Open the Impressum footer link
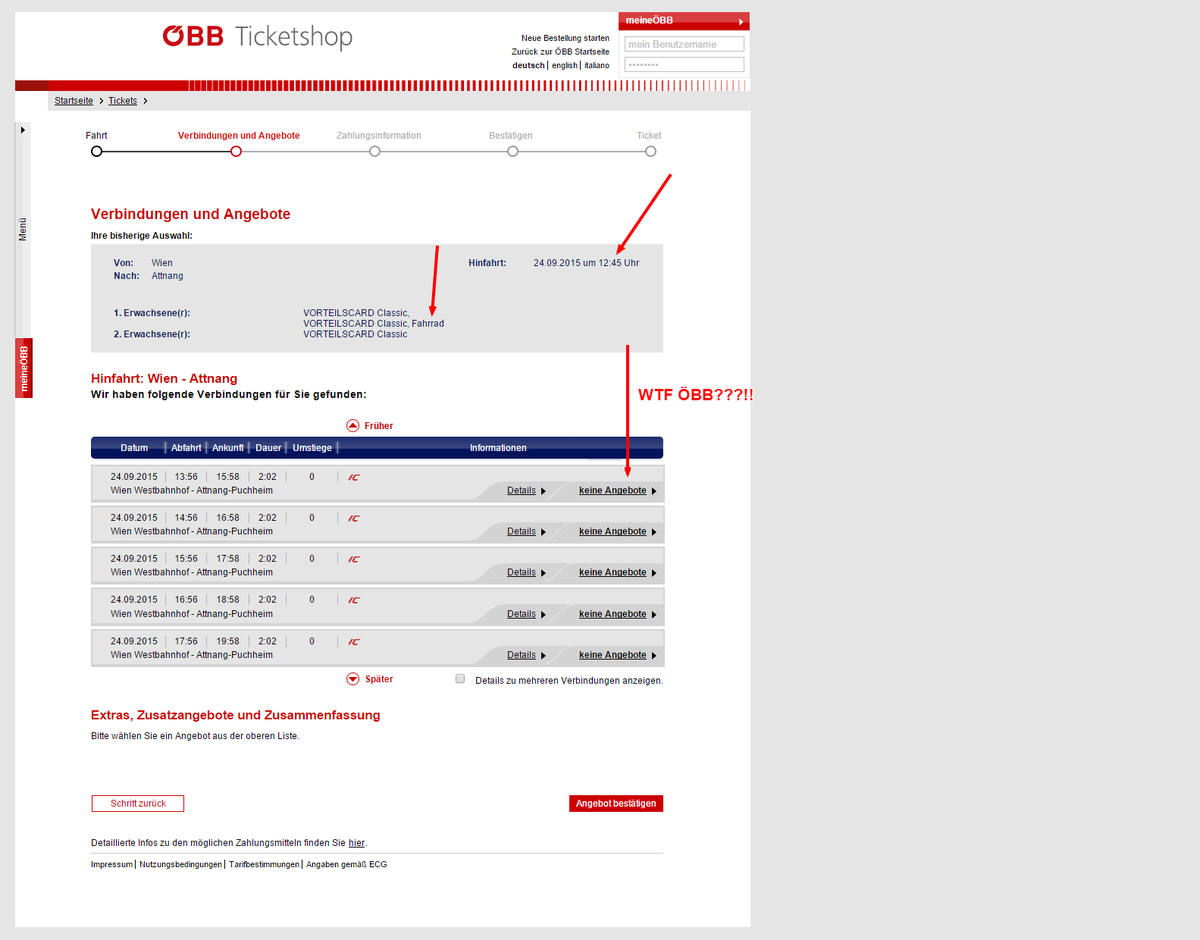This screenshot has height=940, width=1200. (x=111, y=864)
